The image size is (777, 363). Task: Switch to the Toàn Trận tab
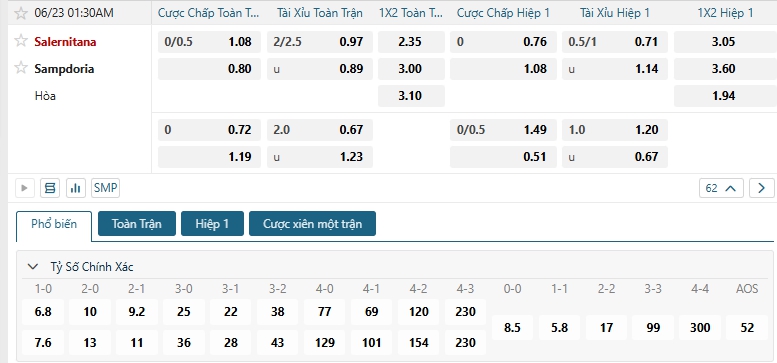click(137, 223)
